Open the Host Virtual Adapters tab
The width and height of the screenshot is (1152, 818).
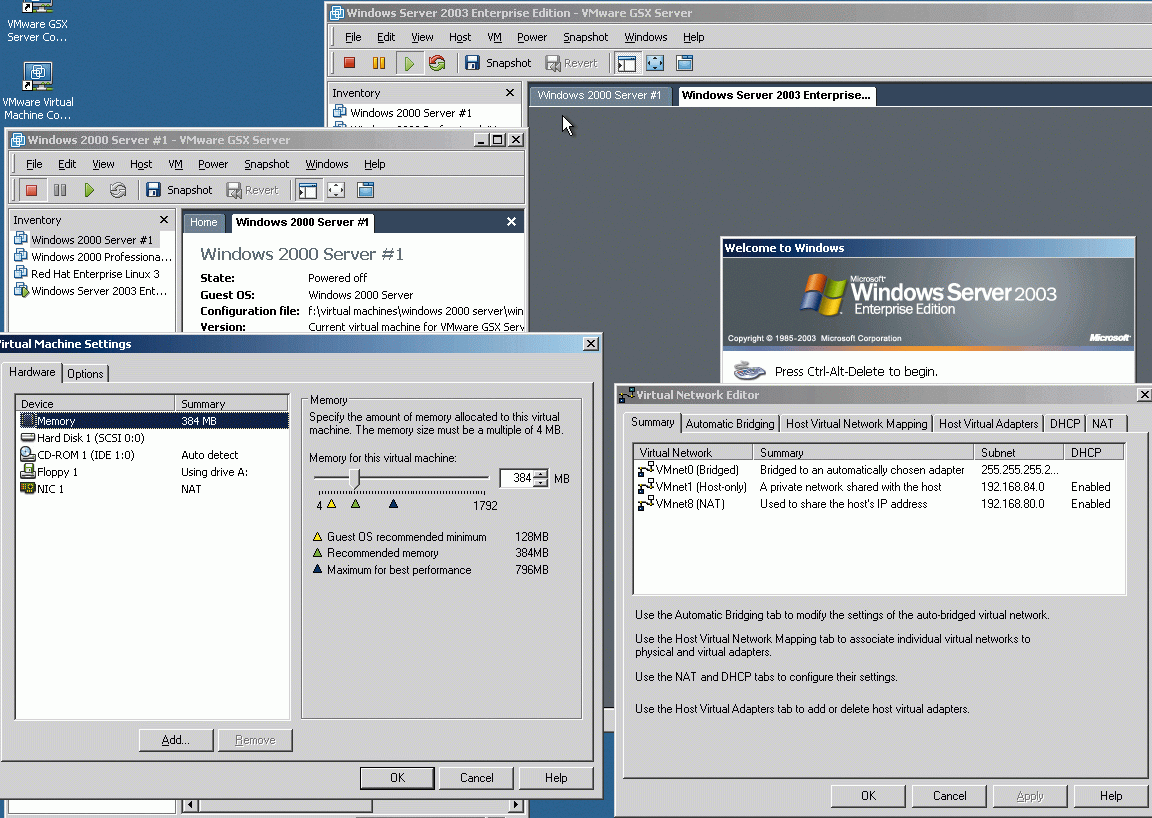[x=988, y=424]
